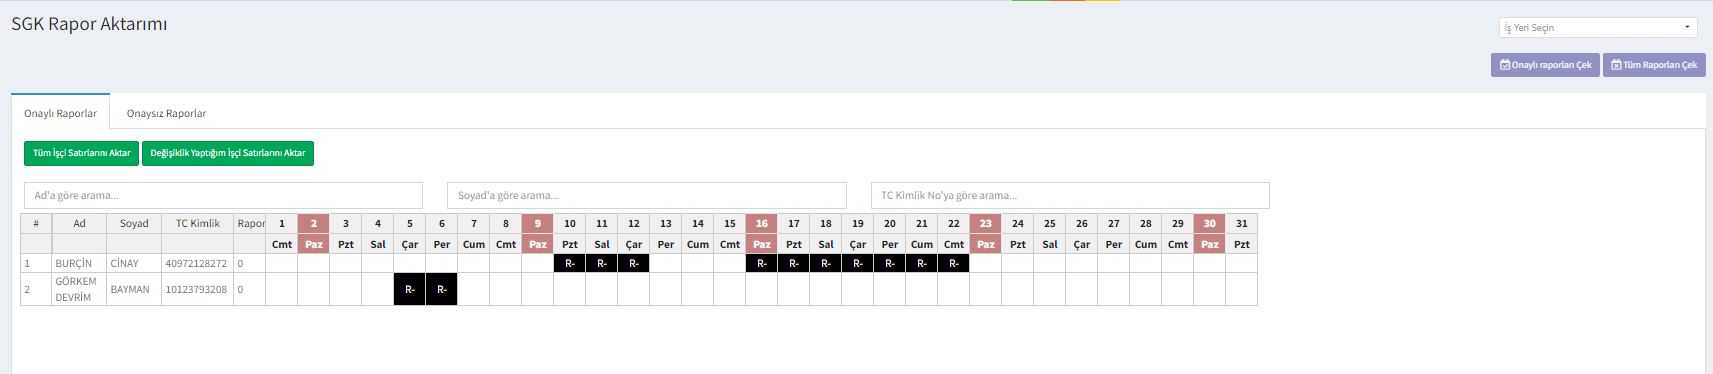Select the Onaylı Raporlar tab
This screenshot has width=1713, height=374.
click(x=61, y=113)
